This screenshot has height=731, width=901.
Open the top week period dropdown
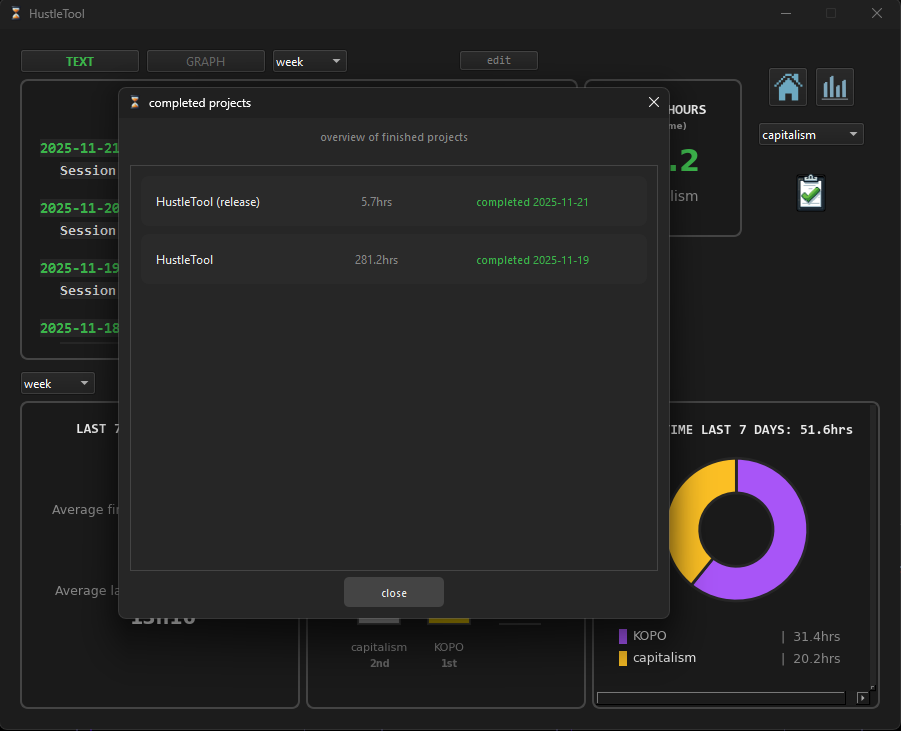click(x=310, y=61)
